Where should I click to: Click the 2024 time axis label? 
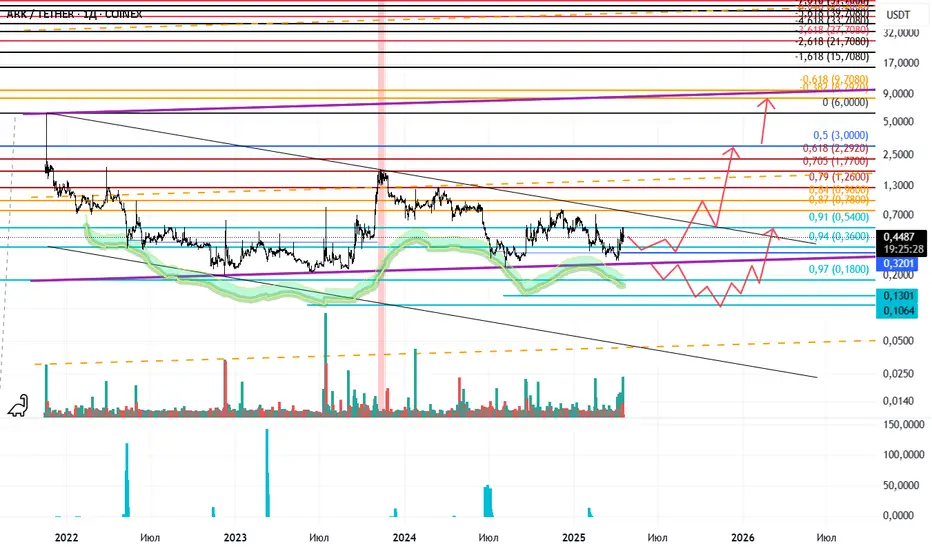tap(404, 538)
